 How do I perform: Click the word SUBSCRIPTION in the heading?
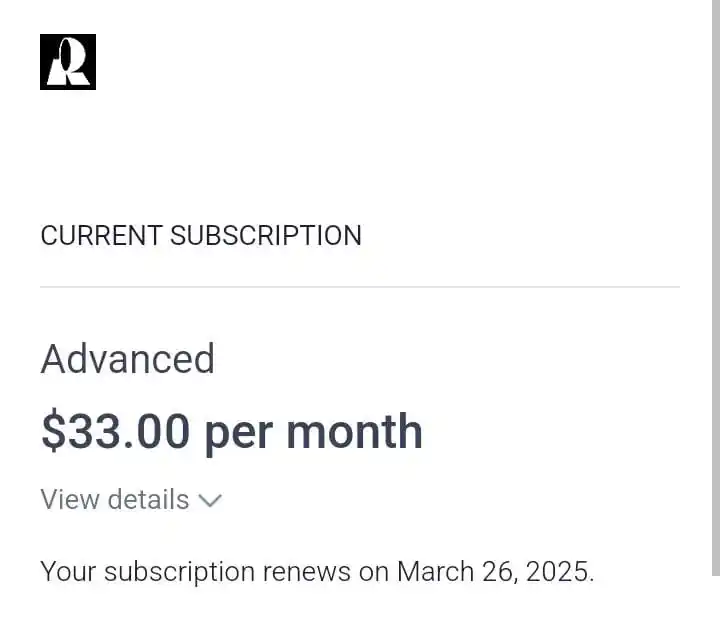266,236
